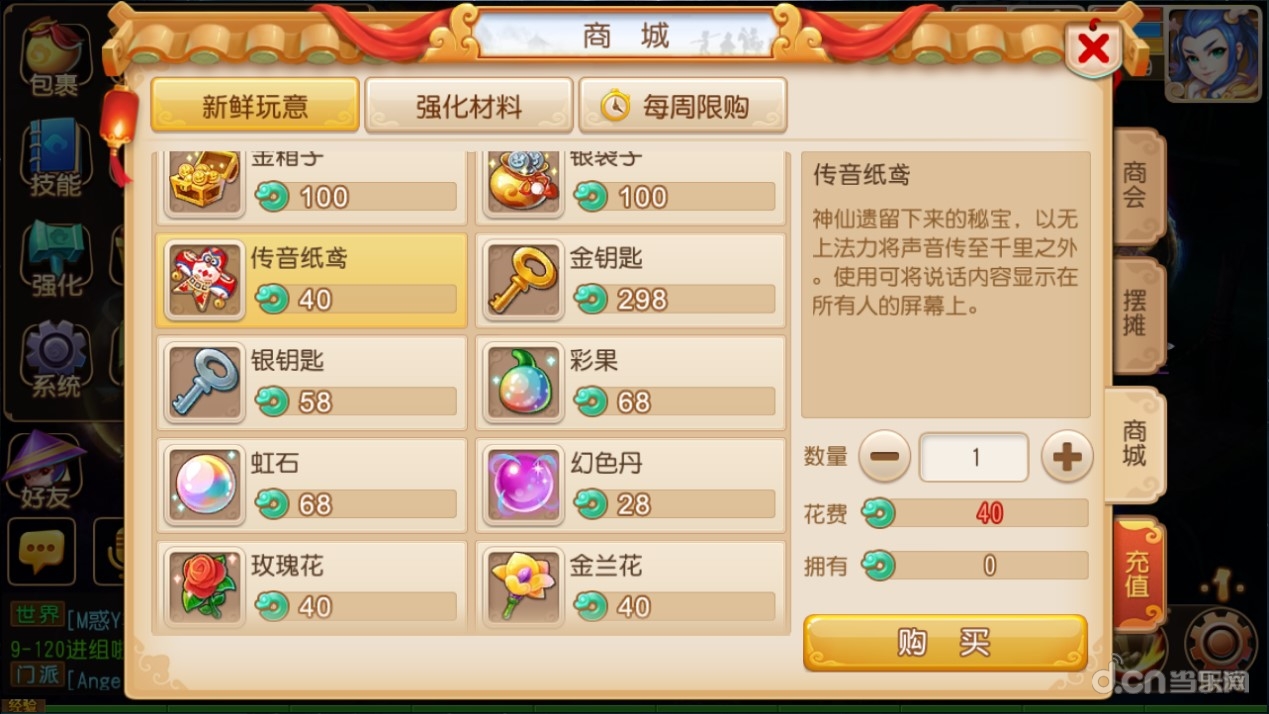This screenshot has width=1269, height=714.
Task: Select the 银钥匙 silver key item
Action: click(x=311, y=383)
